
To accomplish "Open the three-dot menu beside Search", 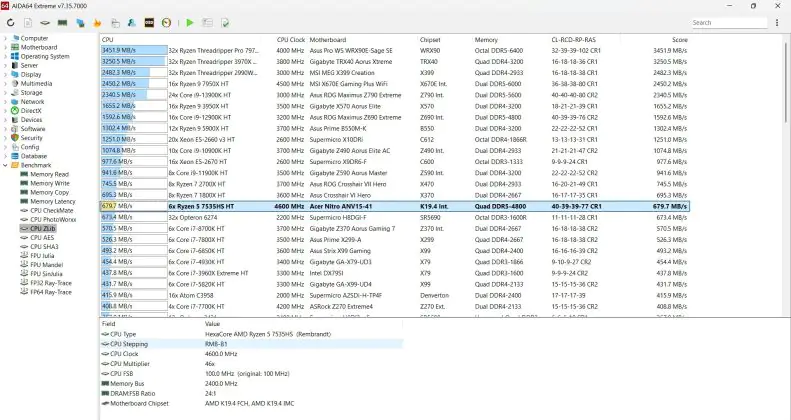I will click(x=777, y=23).
